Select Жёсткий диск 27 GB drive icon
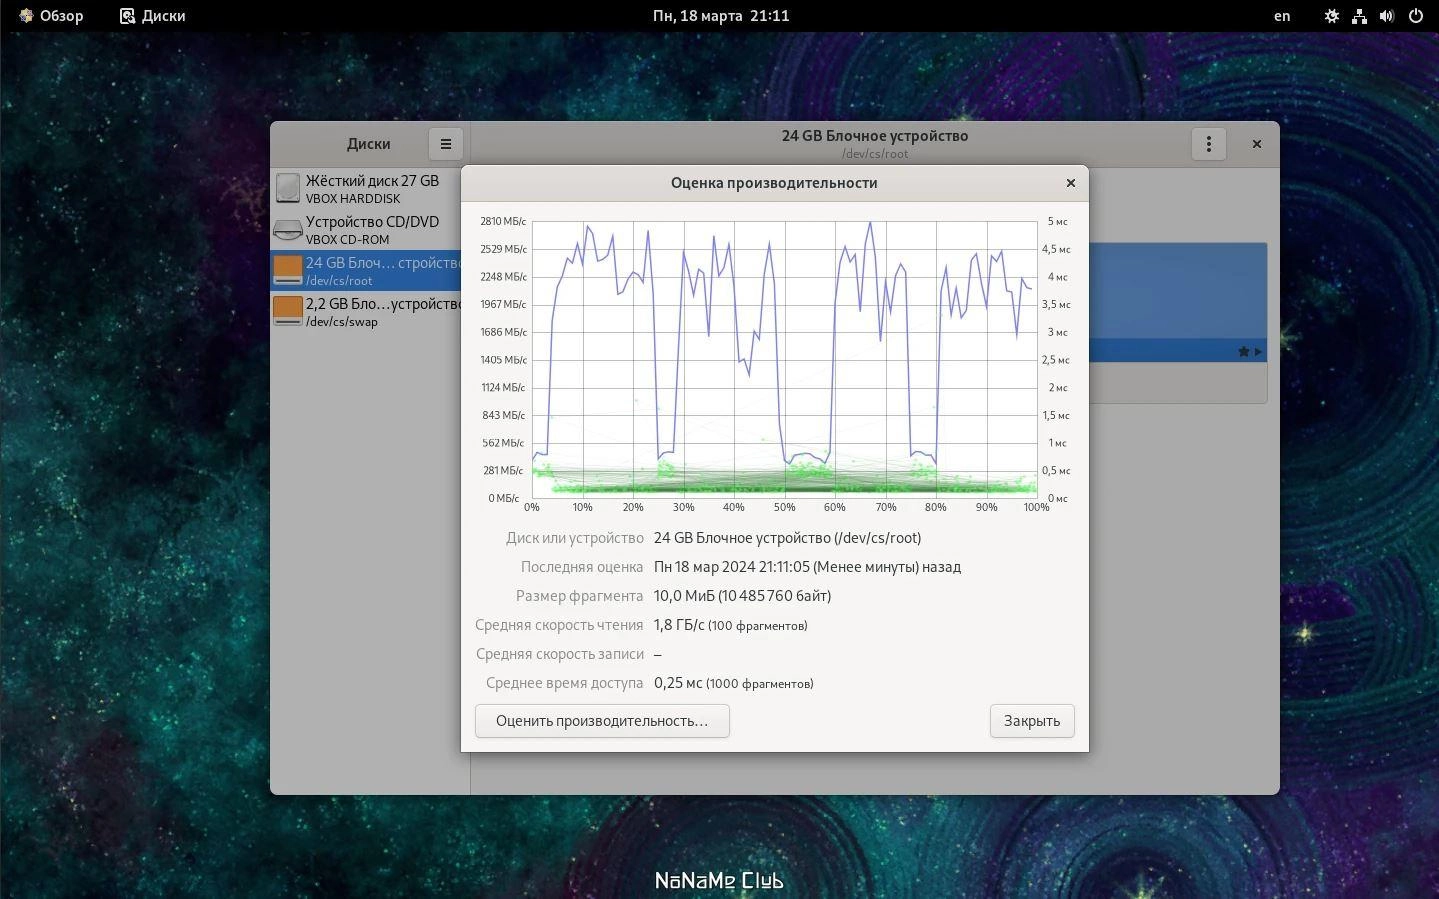This screenshot has width=1439, height=899. coord(288,189)
